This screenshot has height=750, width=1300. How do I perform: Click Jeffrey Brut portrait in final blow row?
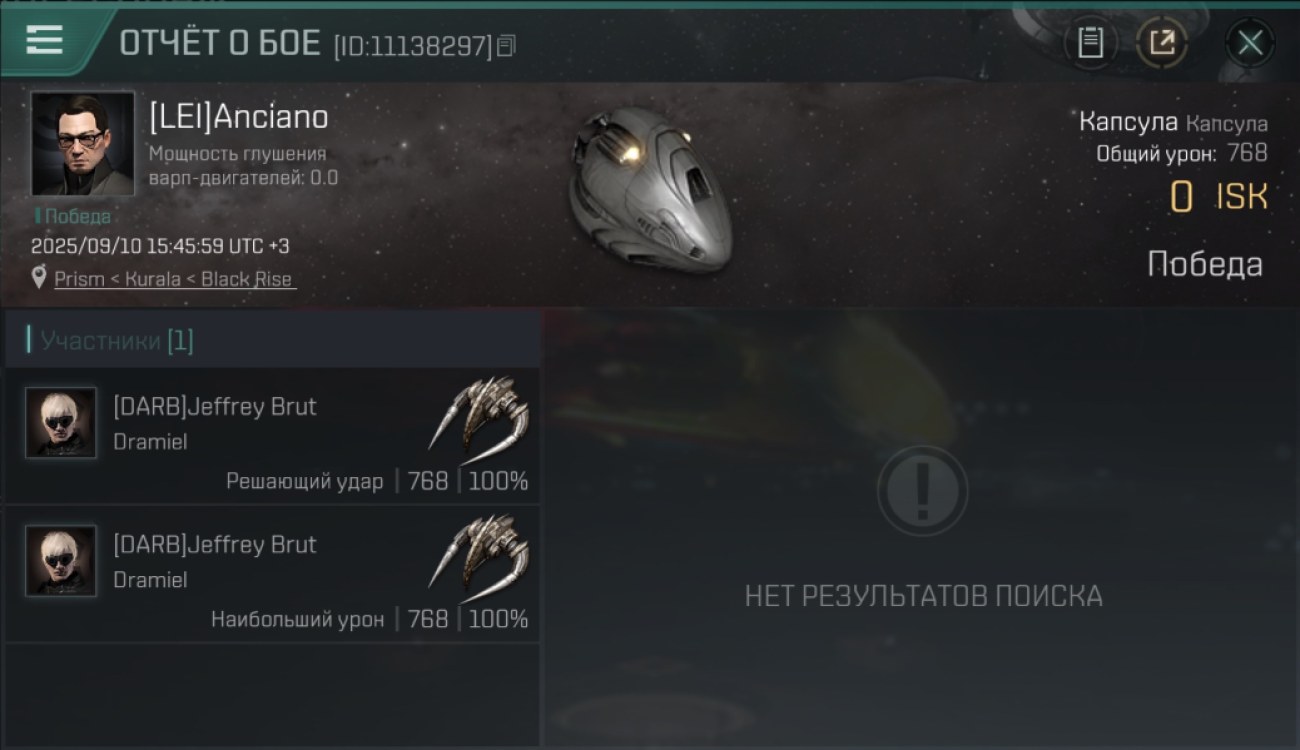pyautogui.click(x=61, y=423)
